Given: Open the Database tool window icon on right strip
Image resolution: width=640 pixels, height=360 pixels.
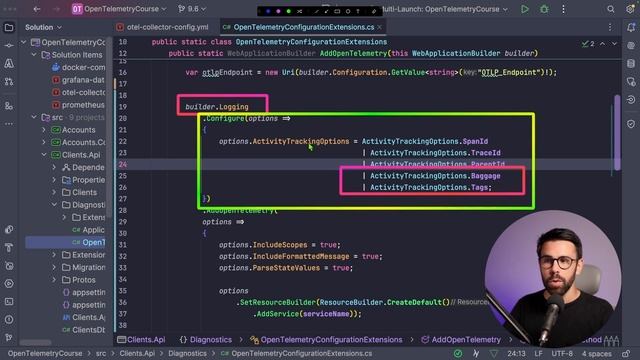Looking at the screenshot, I should pyautogui.click(x=631, y=63).
